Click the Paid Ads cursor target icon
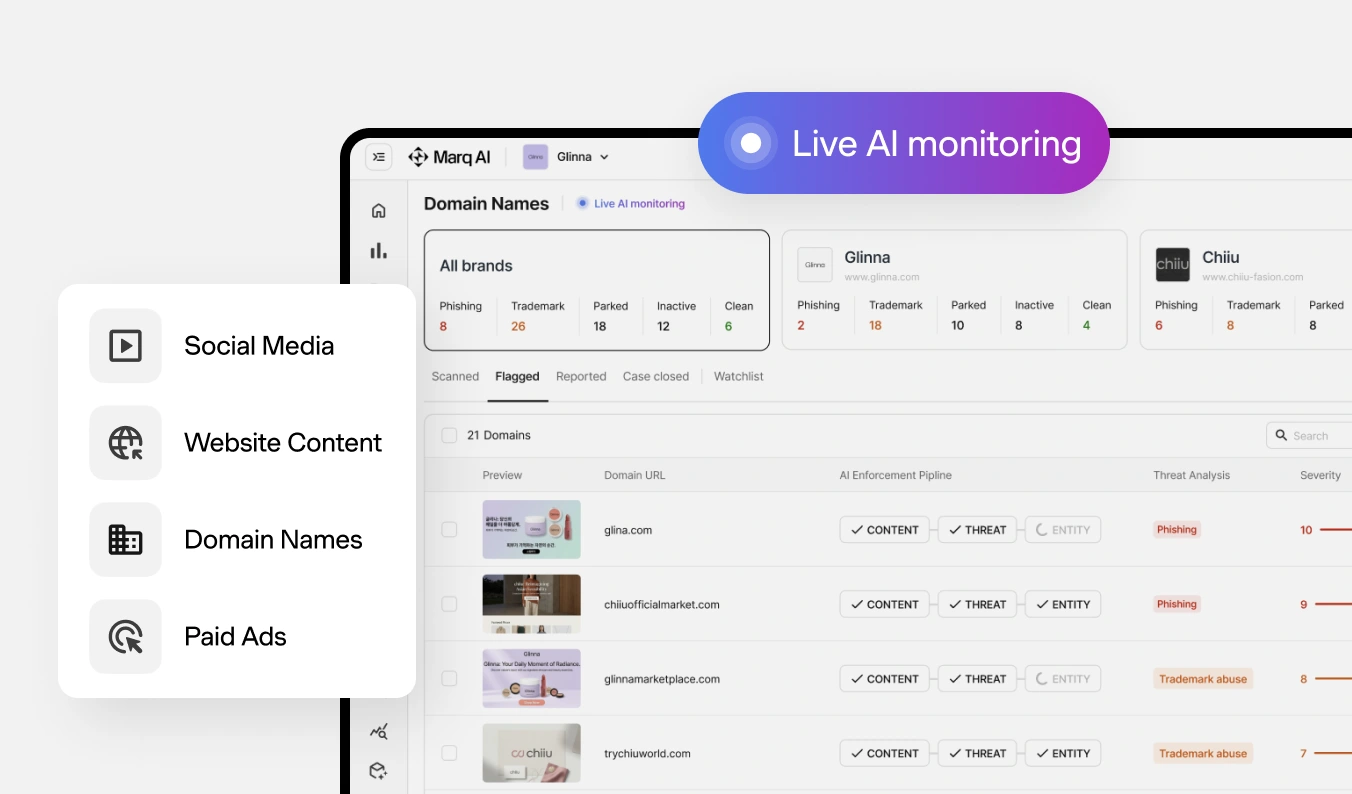Viewport: 1352px width, 794px height. (125, 637)
